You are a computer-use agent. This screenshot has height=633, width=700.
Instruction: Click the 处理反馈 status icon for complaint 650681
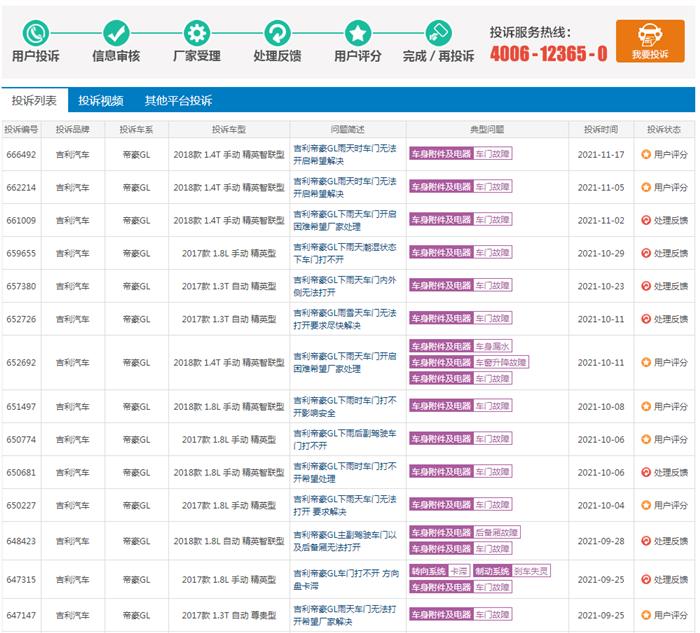tap(646, 472)
